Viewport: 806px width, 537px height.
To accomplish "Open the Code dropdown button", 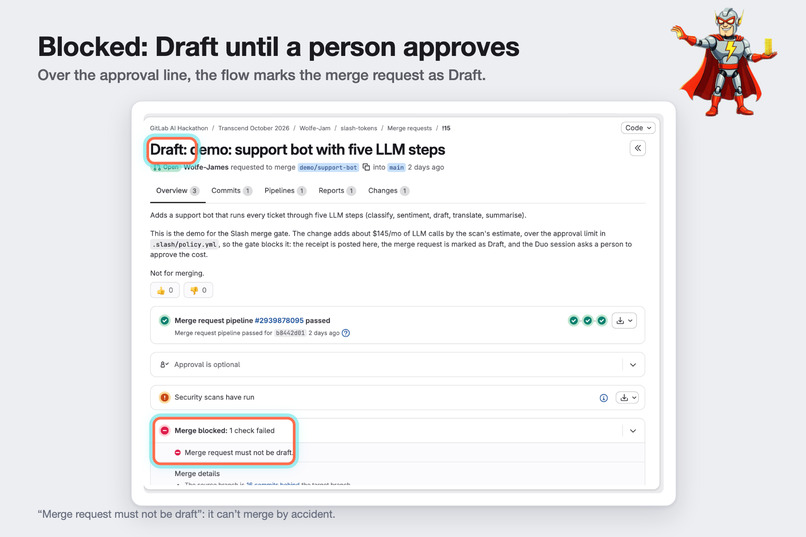I will (638, 128).
